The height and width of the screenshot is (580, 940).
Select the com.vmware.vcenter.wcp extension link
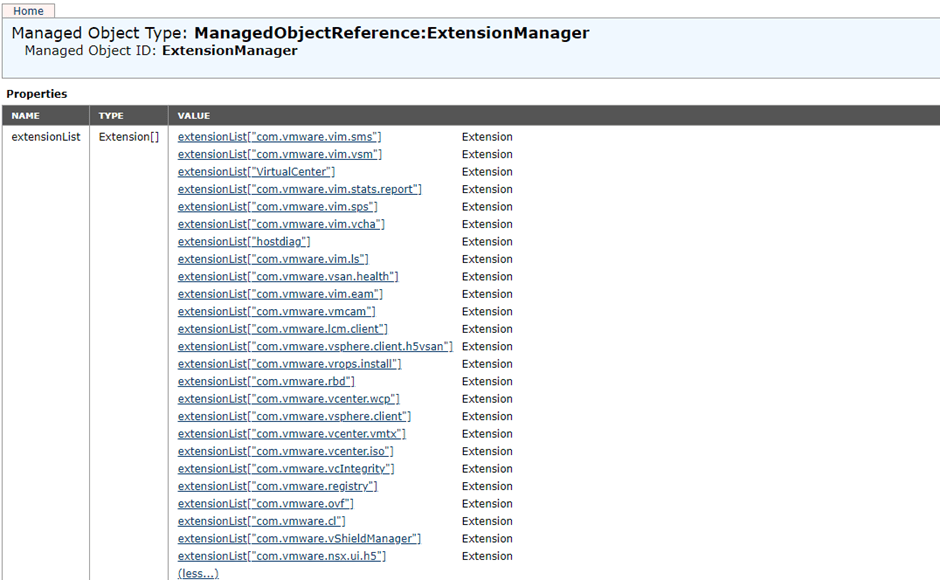coord(288,399)
